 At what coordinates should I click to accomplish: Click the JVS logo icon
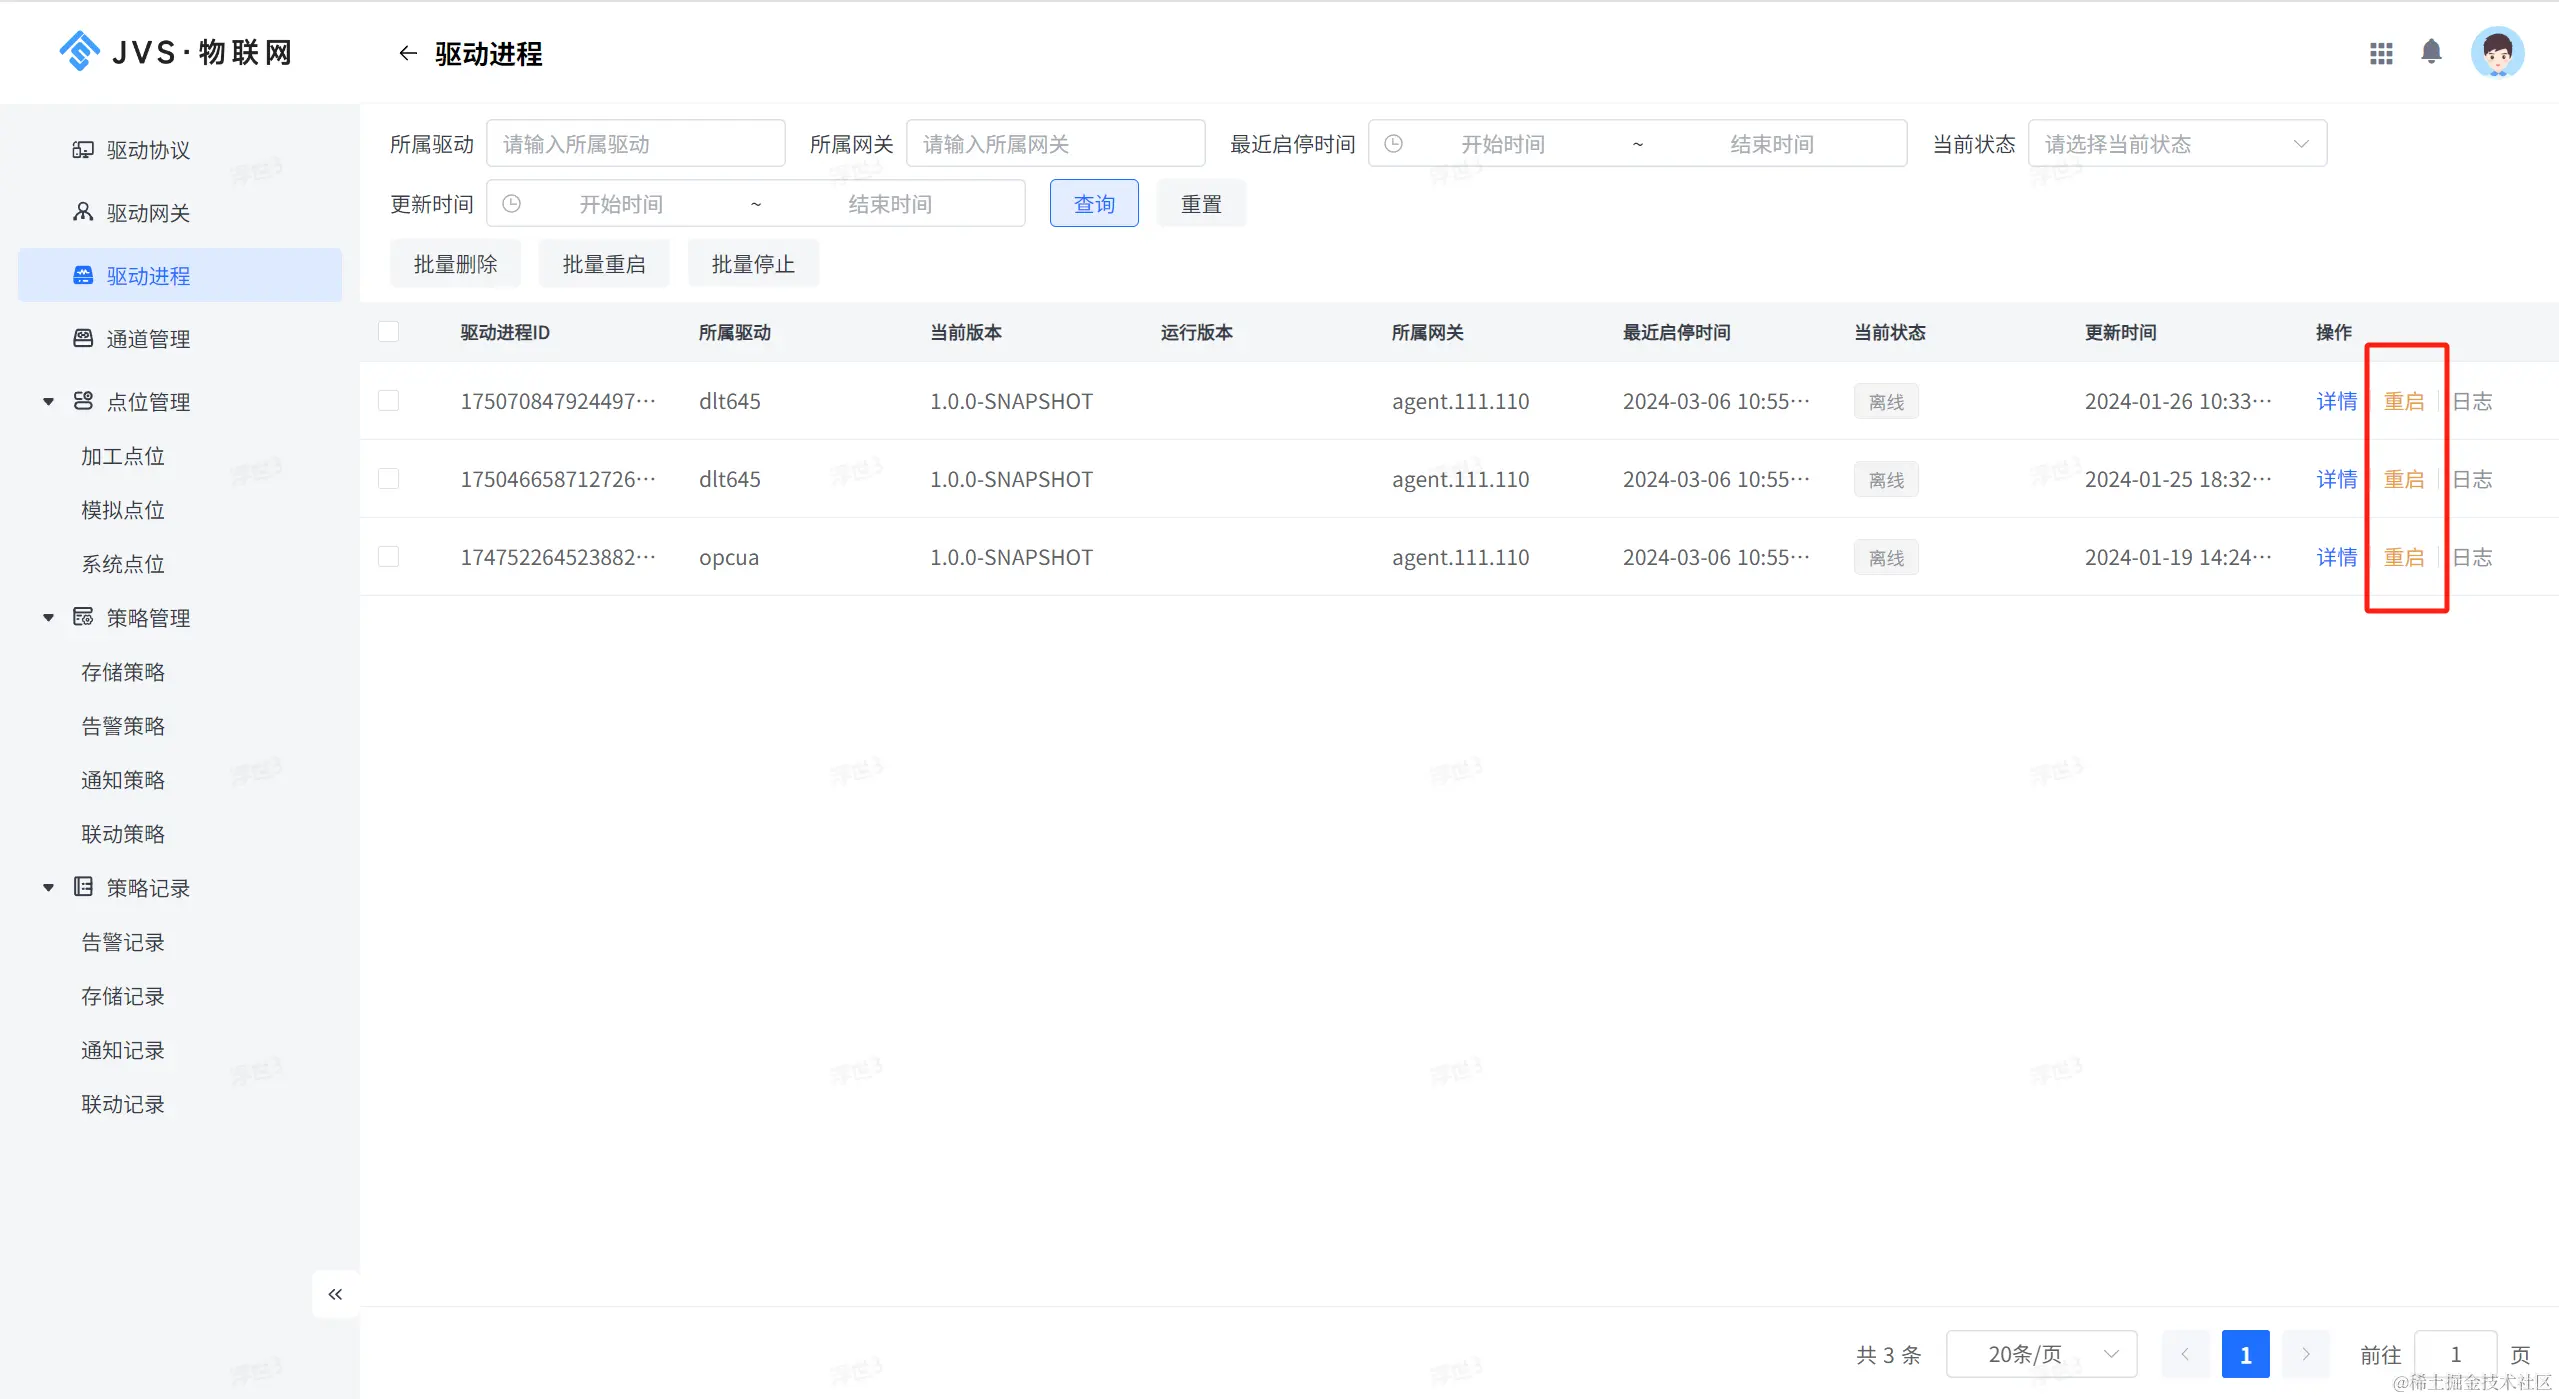tap(80, 51)
